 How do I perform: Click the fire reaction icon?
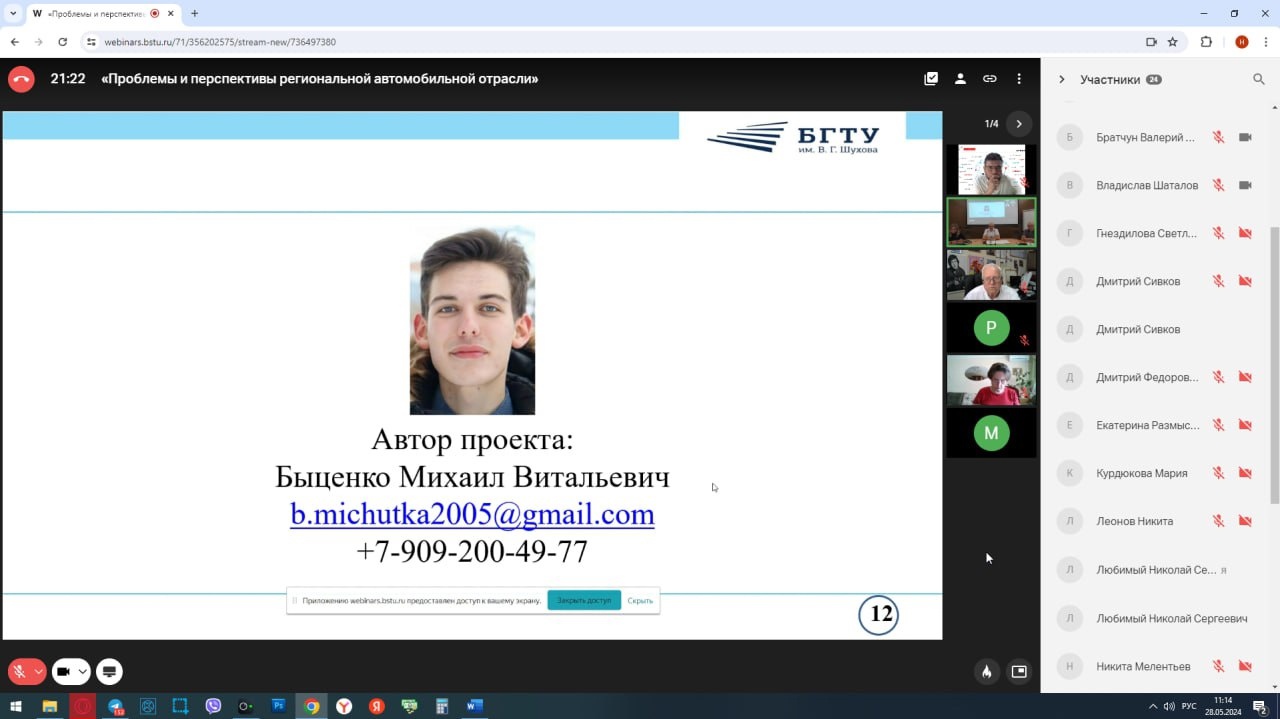coord(987,672)
